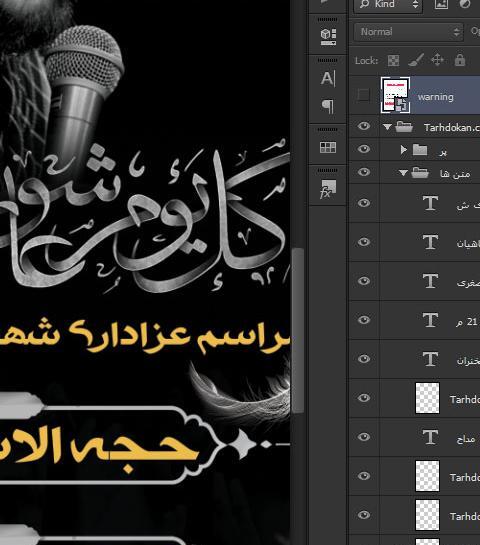Select the خنران layer name
The image size is (480, 545).
[468, 361]
